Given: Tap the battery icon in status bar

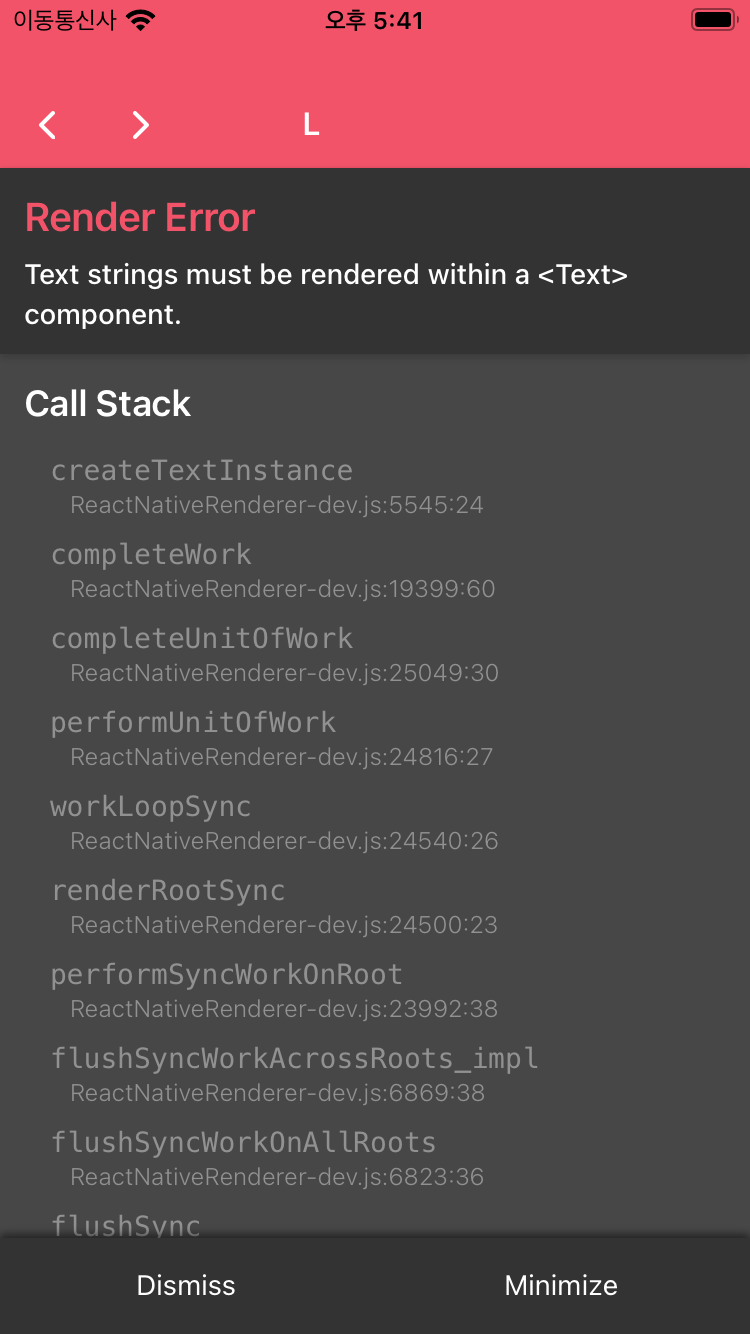Looking at the screenshot, I should coord(714,20).
